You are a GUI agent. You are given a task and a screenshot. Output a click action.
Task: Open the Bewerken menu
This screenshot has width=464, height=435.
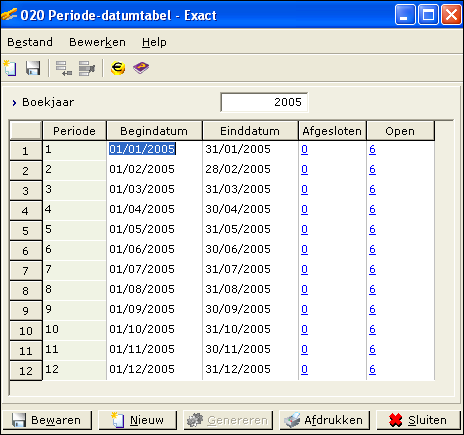pyautogui.click(x=97, y=42)
